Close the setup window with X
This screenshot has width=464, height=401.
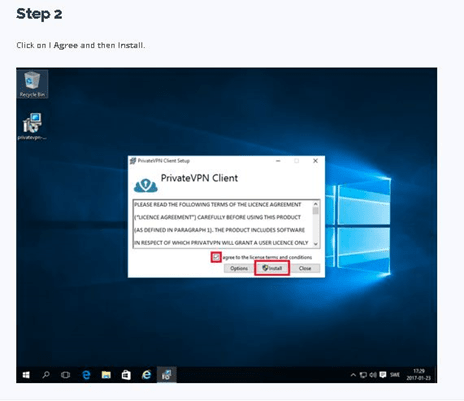click(x=315, y=161)
